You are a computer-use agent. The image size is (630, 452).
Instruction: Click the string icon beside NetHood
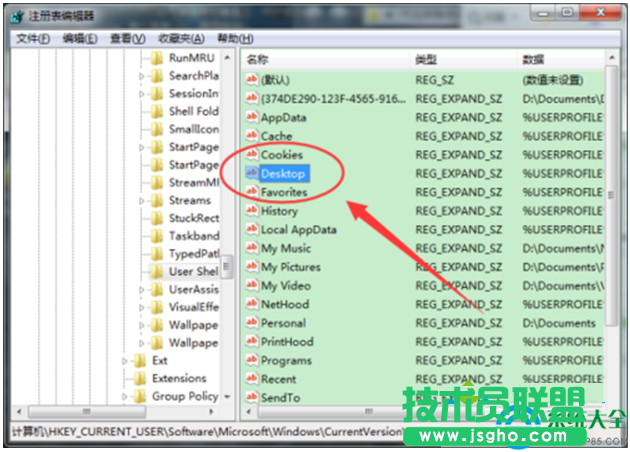(x=252, y=304)
